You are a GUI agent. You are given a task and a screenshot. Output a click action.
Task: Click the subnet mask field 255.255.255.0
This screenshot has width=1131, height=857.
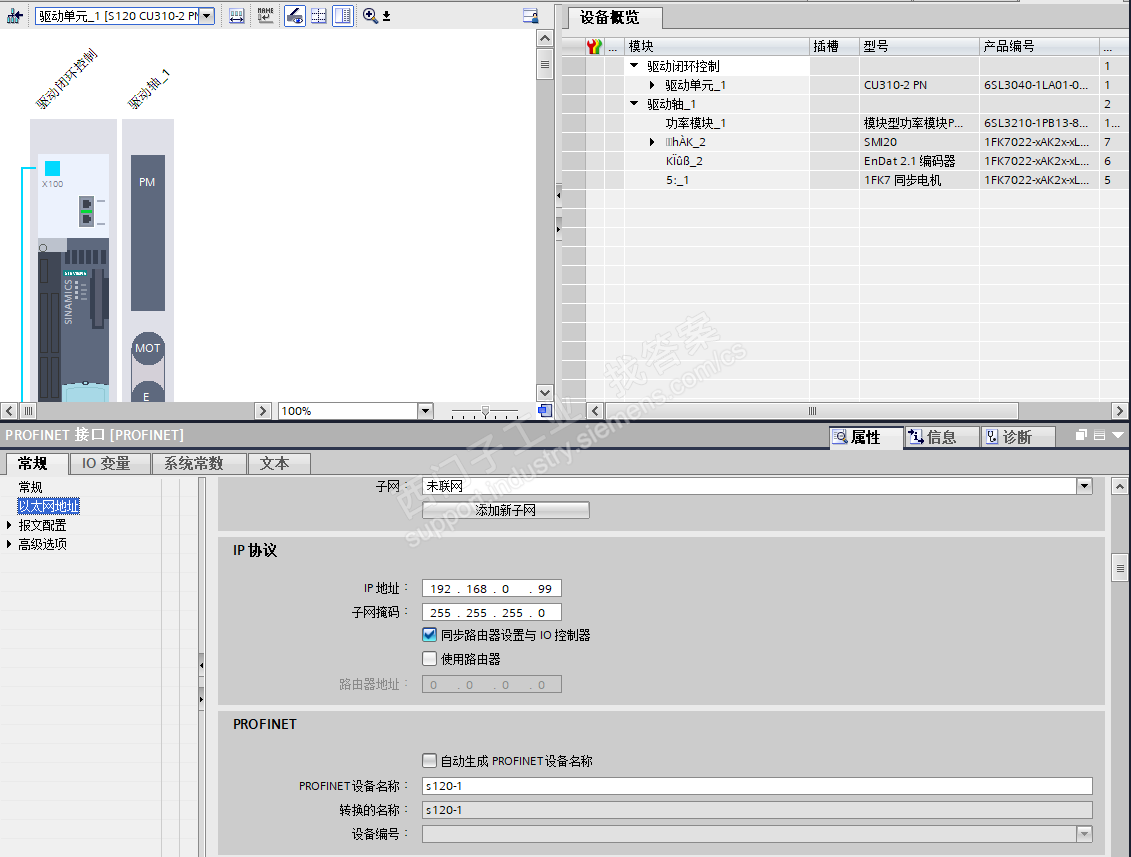(x=491, y=612)
